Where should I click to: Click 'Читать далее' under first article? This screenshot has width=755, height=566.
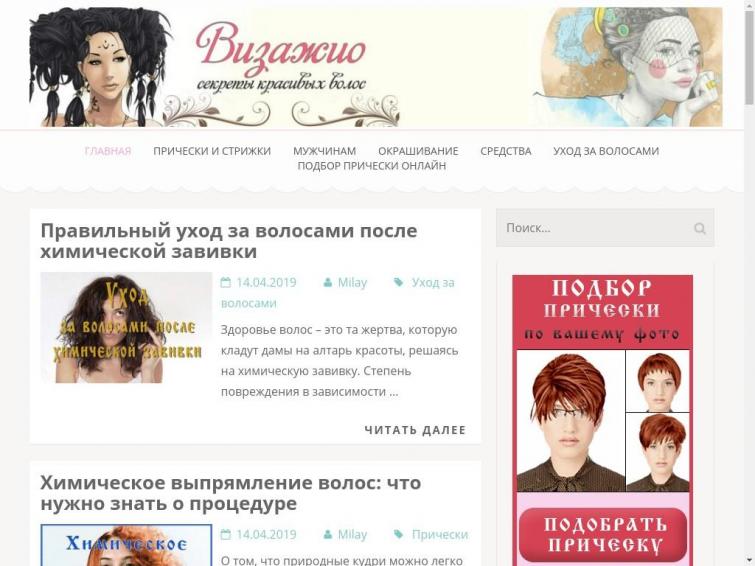tap(415, 430)
